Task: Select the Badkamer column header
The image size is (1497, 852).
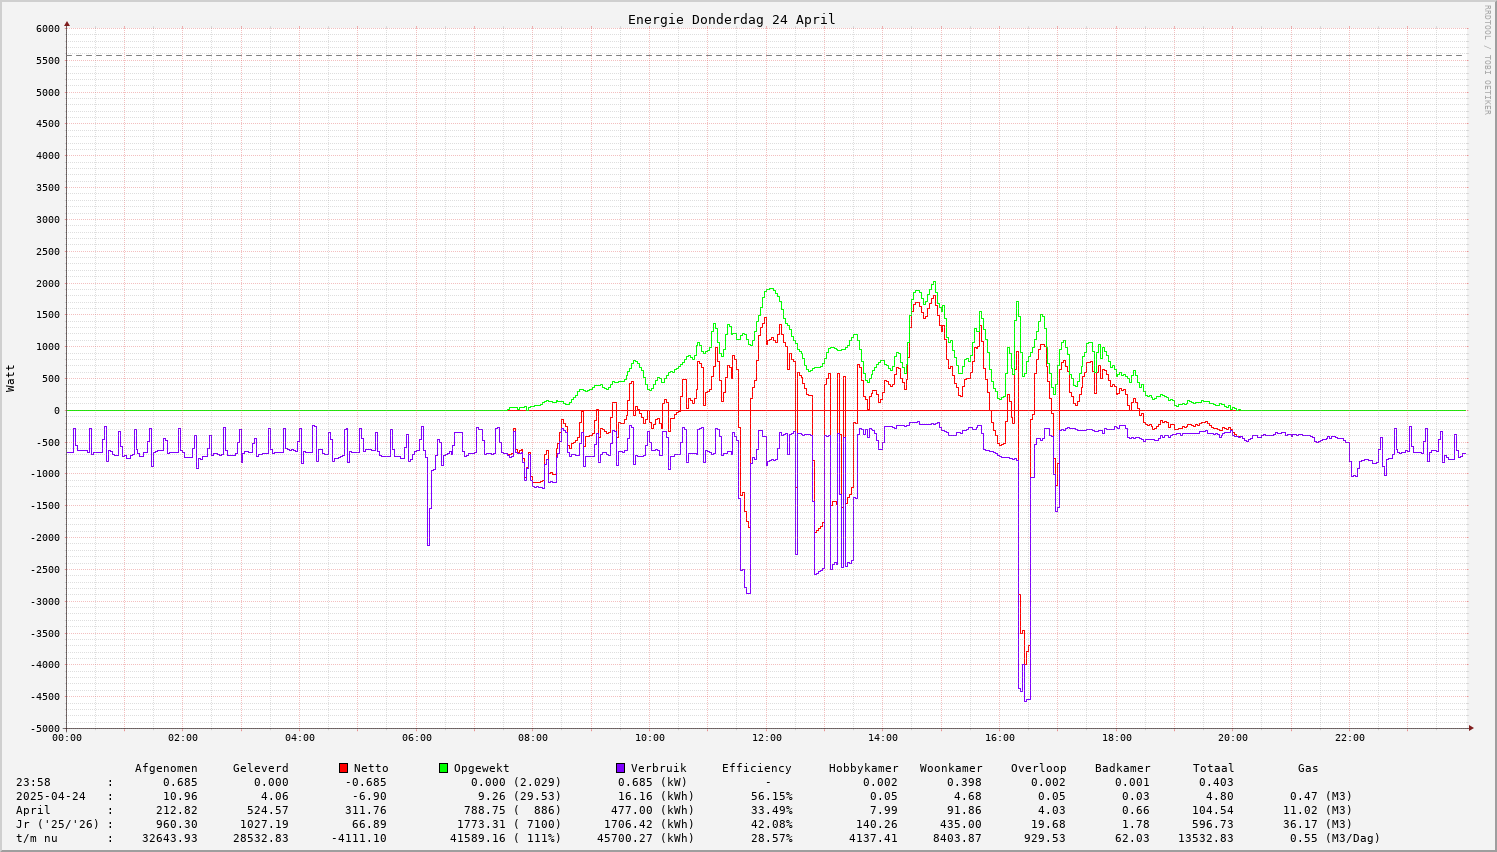Action: point(1122,768)
